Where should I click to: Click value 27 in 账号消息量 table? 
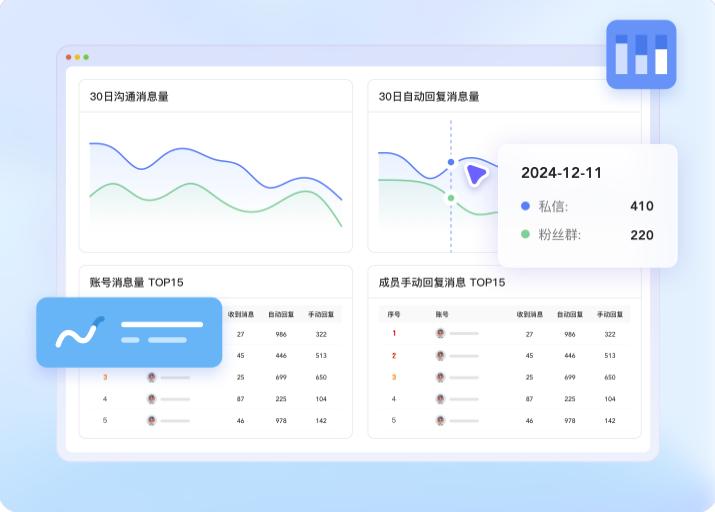pos(241,334)
